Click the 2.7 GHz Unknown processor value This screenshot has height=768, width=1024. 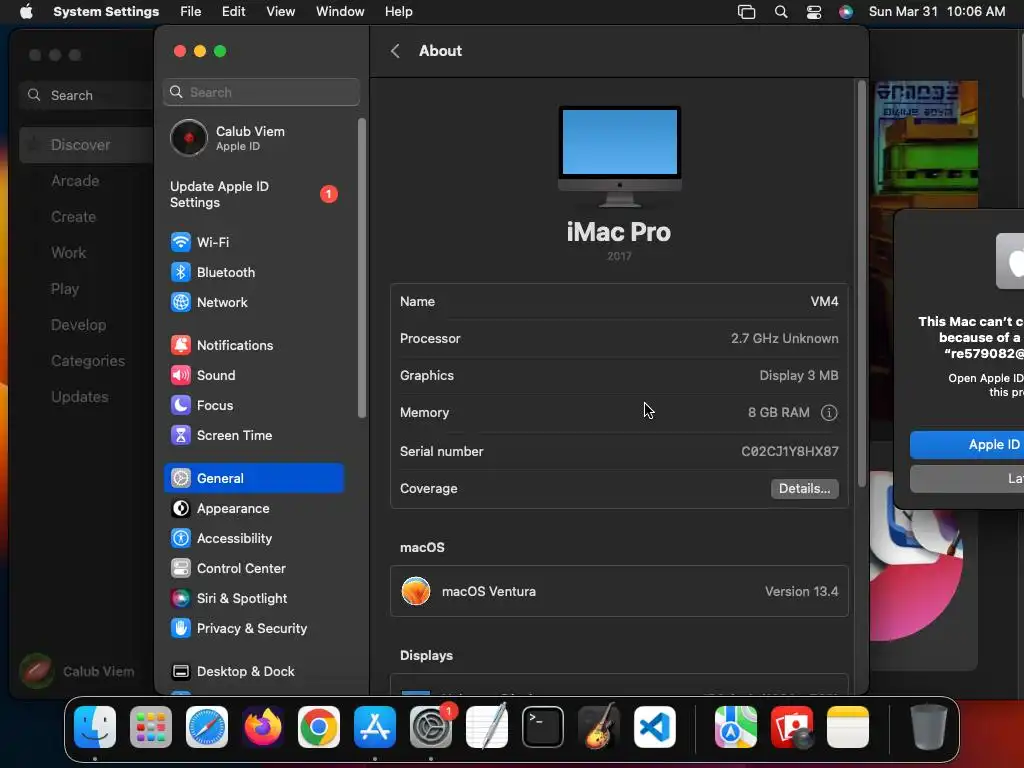[784, 338]
